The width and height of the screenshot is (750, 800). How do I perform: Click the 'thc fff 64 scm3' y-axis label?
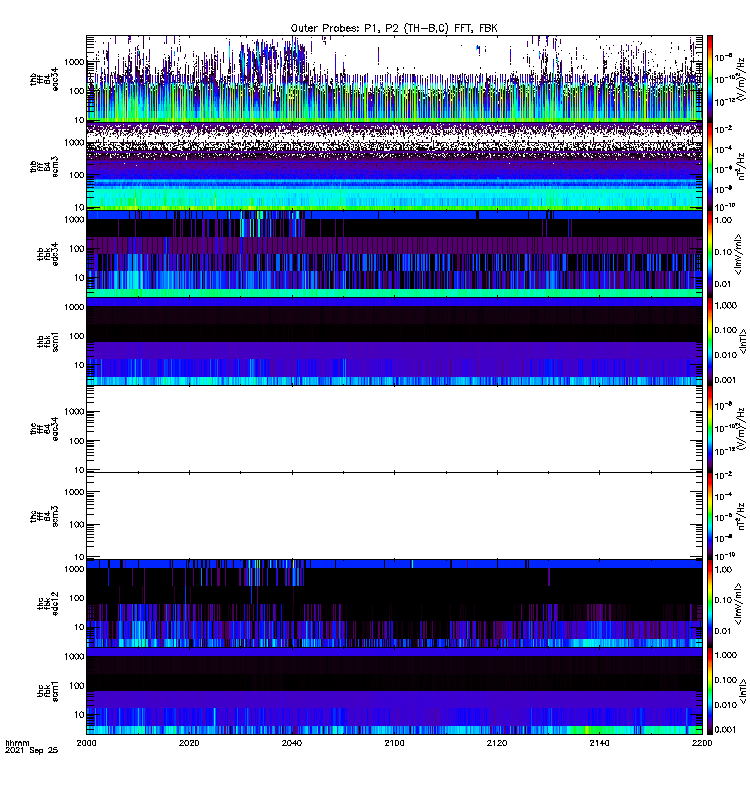tap(44, 516)
